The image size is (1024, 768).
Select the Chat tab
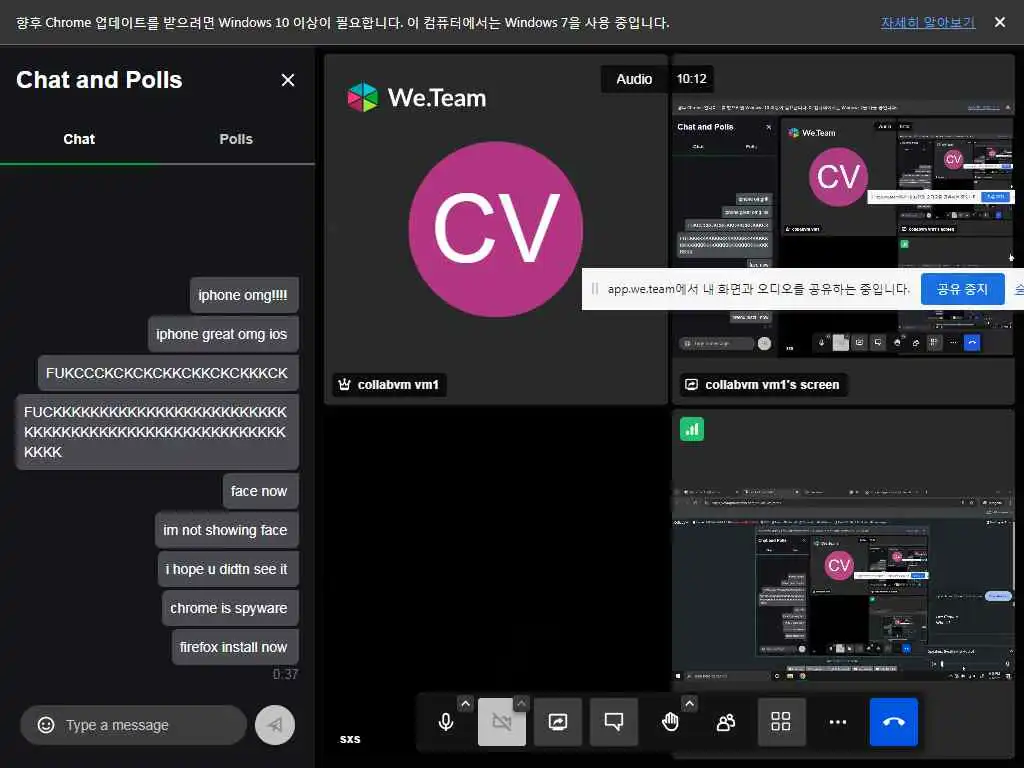[x=79, y=139]
